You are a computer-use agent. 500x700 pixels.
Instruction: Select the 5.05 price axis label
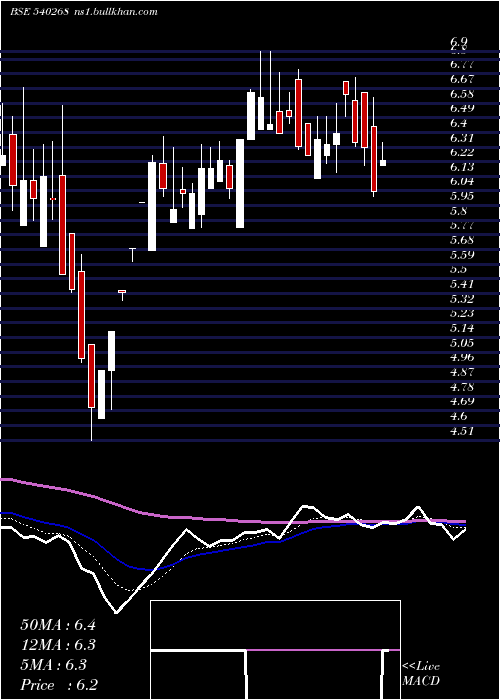[462, 343]
